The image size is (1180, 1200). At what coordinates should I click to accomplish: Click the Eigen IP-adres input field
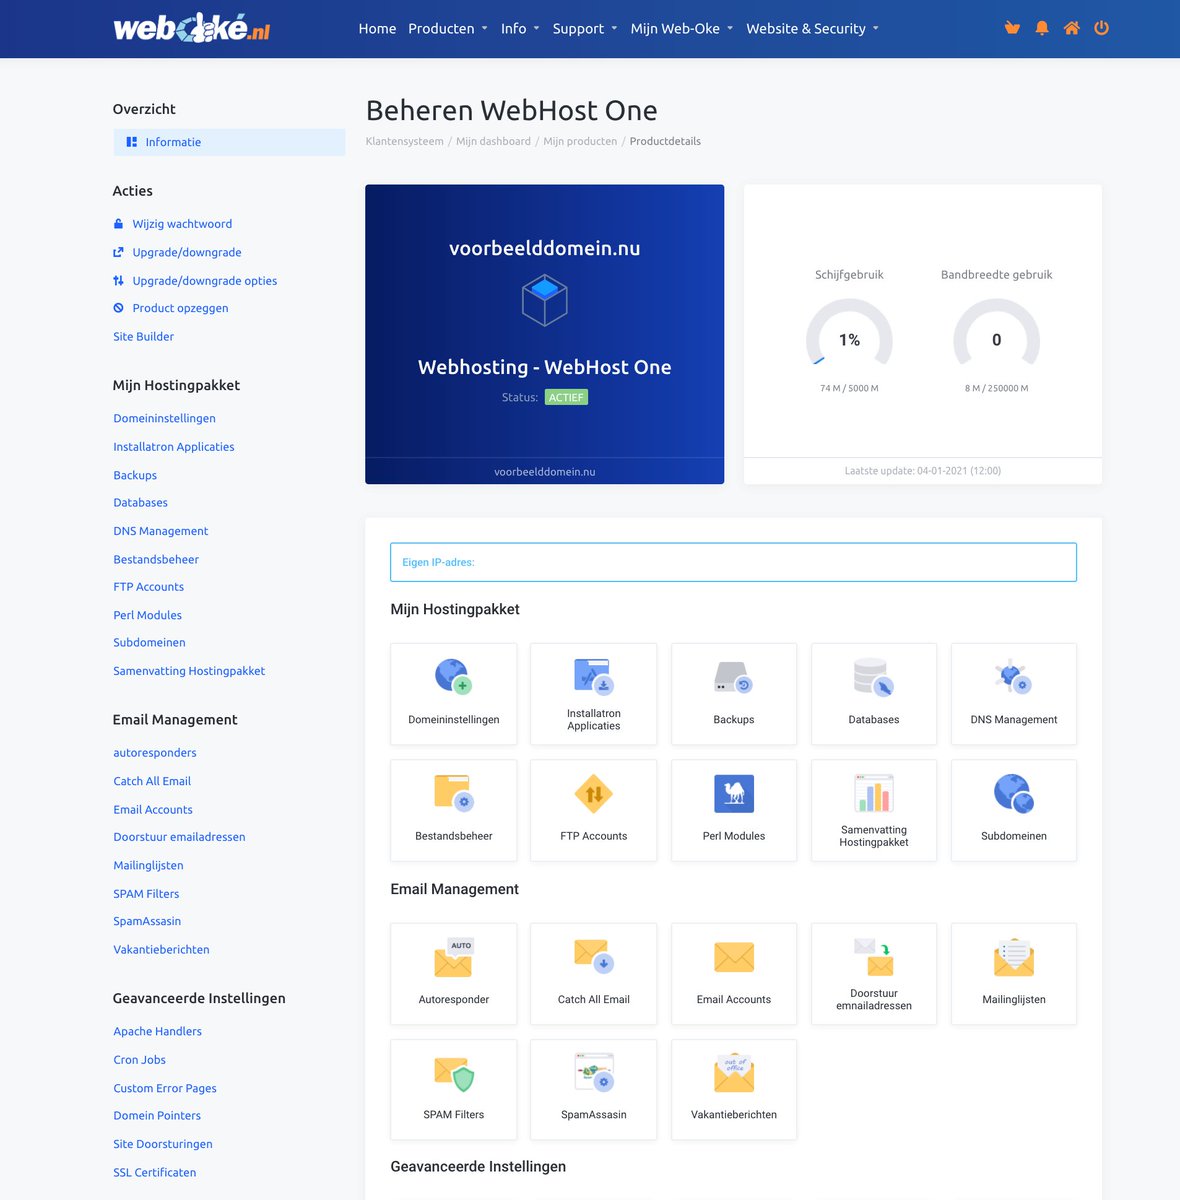coord(732,562)
